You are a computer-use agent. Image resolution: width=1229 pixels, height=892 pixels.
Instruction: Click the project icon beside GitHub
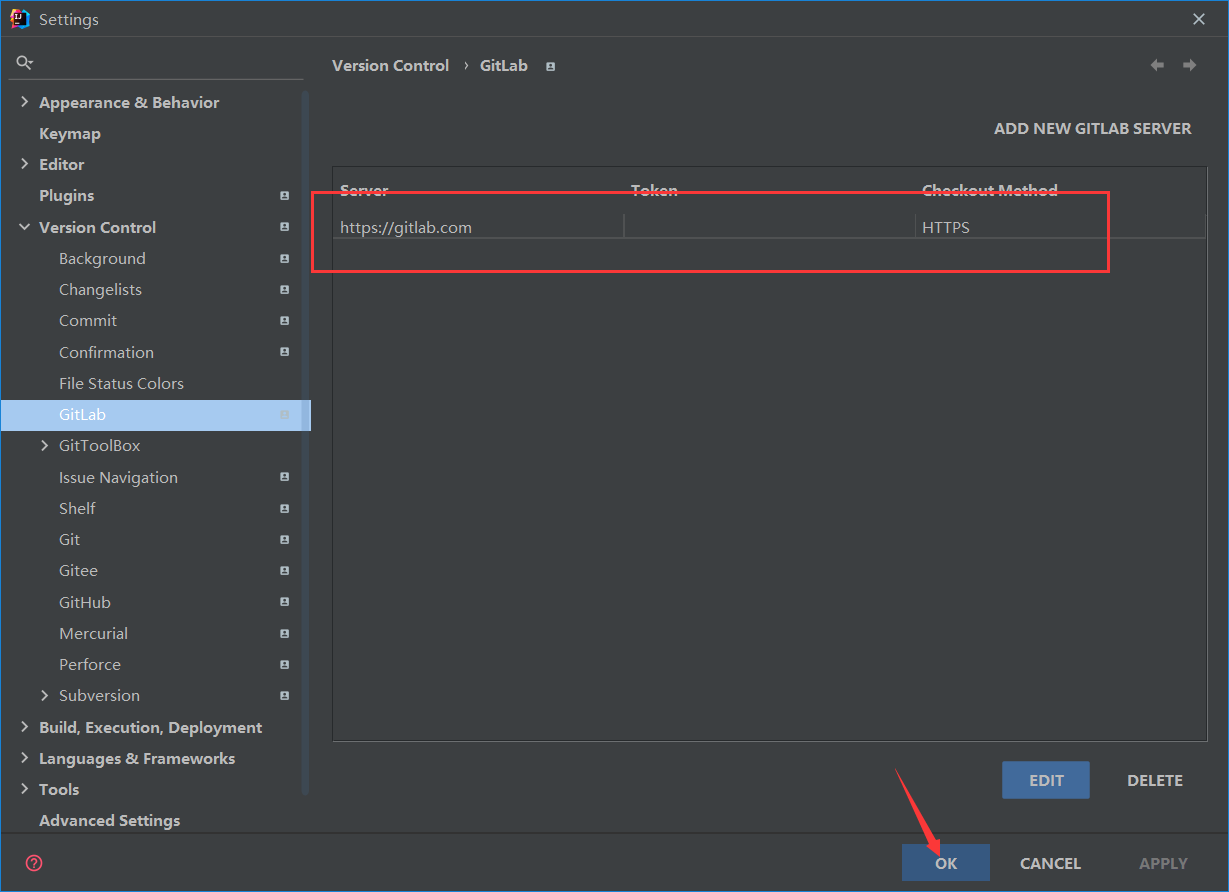coord(284,602)
